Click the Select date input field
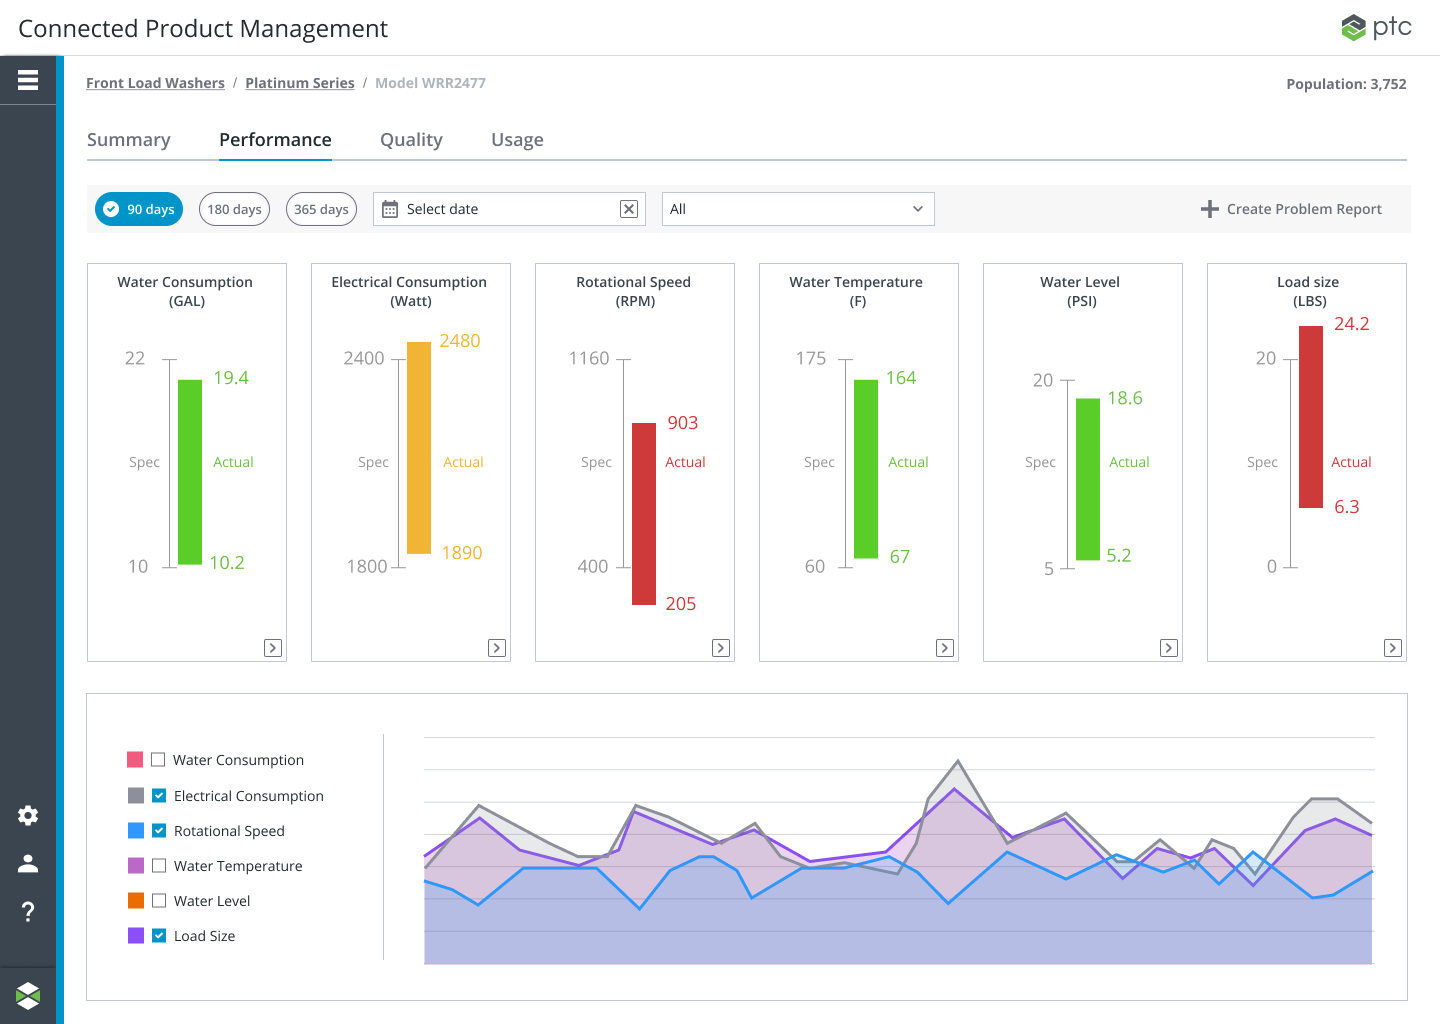The height and width of the screenshot is (1024, 1440). tap(509, 209)
